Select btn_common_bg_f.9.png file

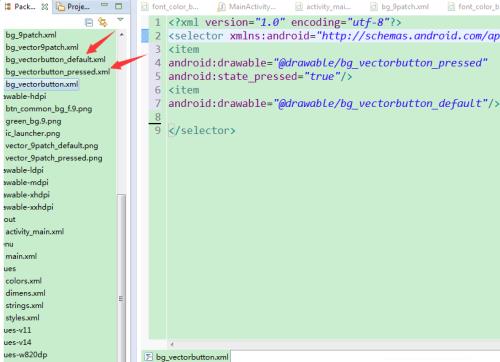click(49, 109)
